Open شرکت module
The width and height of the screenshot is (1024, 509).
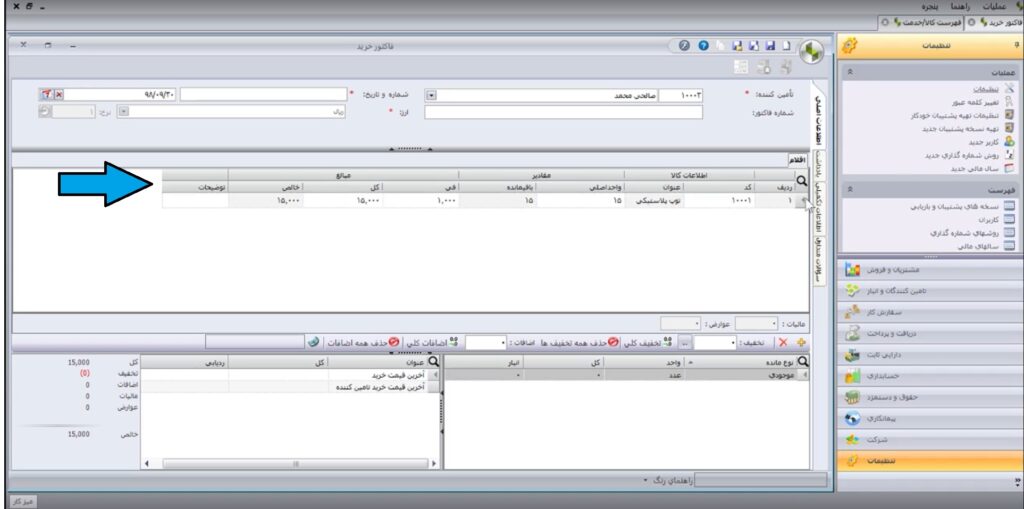[x=930, y=440]
